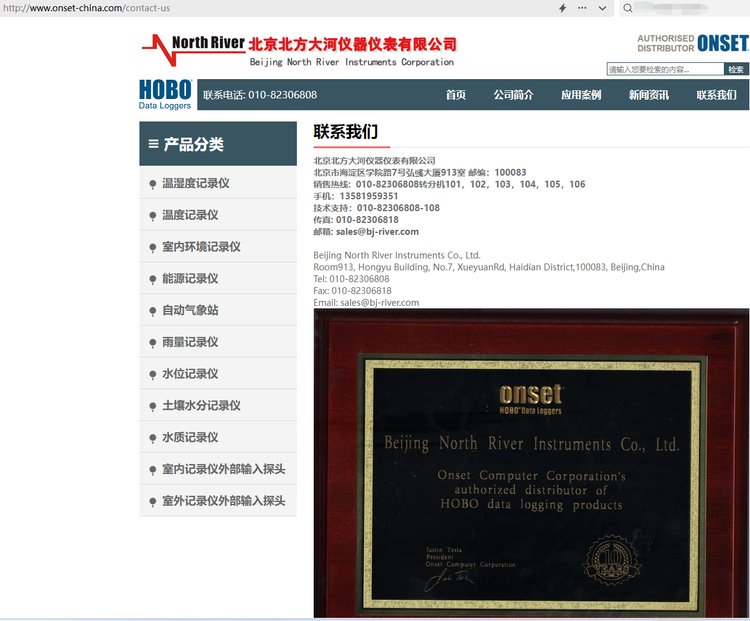Open 应用案例 navigation item

click(x=581, y=95)
